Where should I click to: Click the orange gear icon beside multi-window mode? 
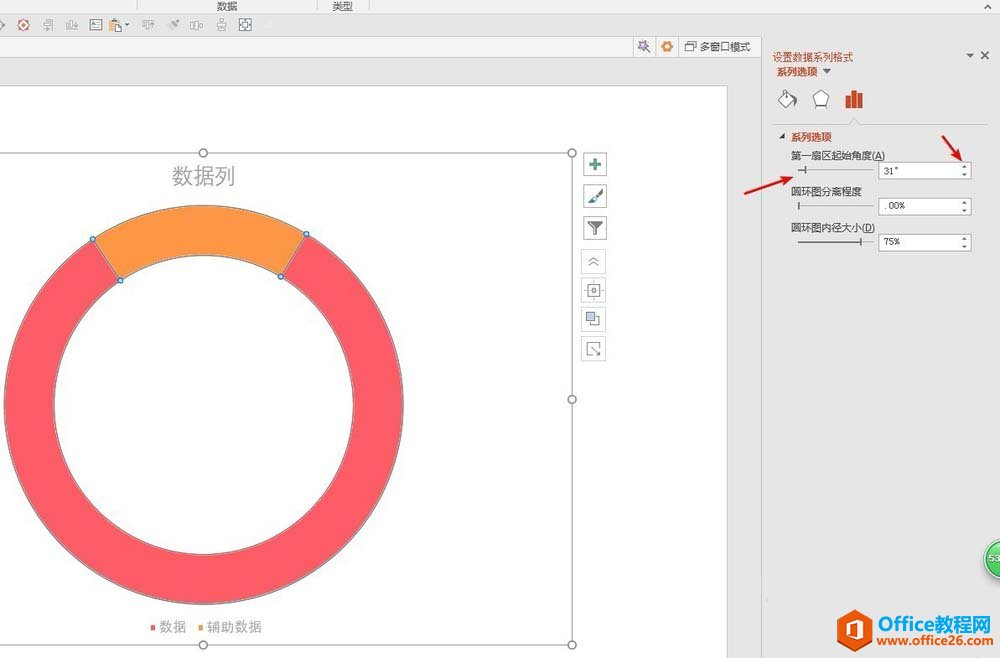[x=667, y=47]
